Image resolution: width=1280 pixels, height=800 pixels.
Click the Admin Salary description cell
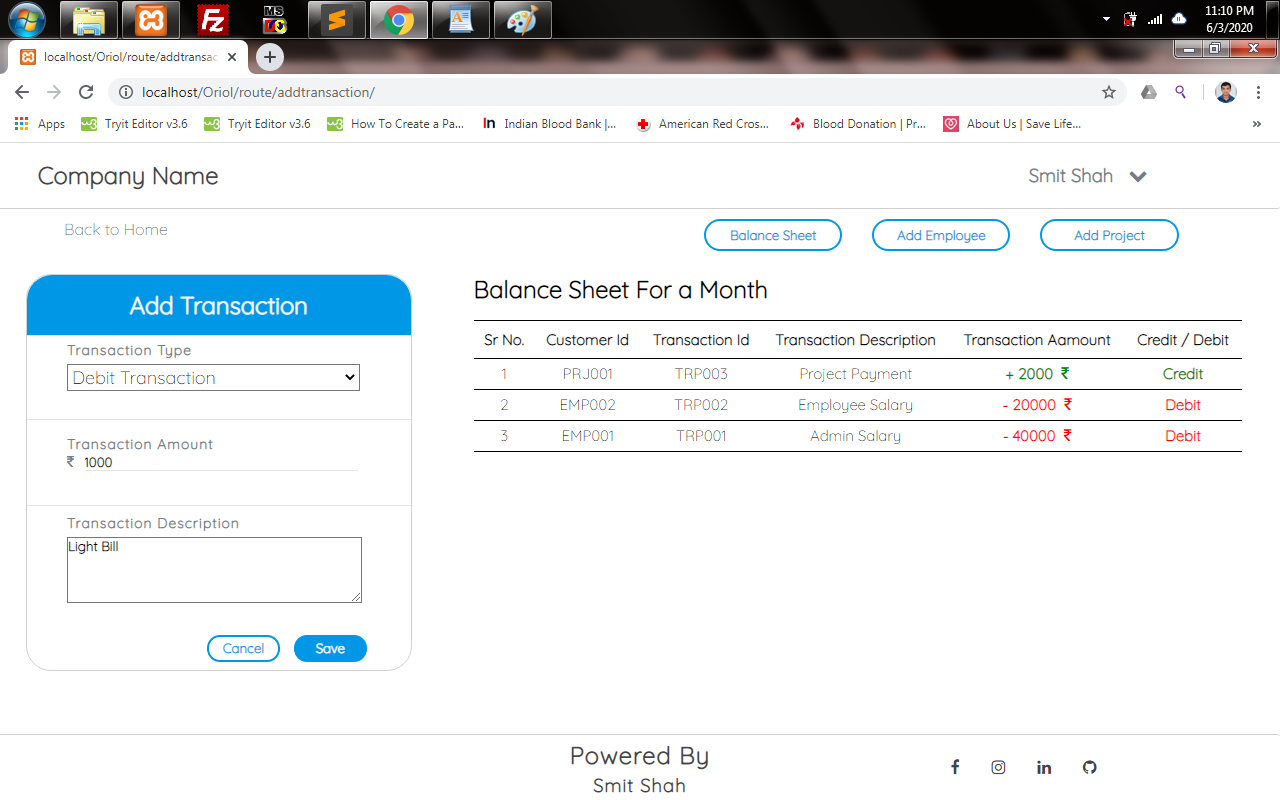[x=855, y=436]
